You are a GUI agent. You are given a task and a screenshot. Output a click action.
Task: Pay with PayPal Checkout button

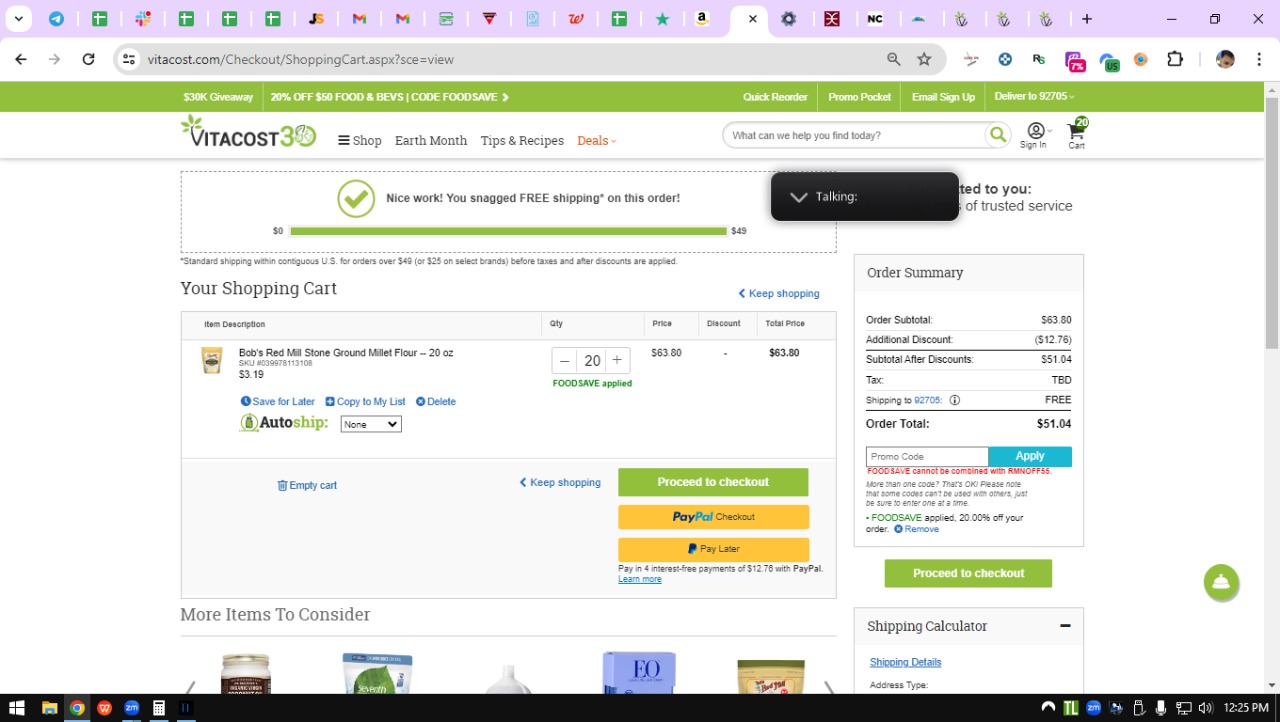click(713, 517)
